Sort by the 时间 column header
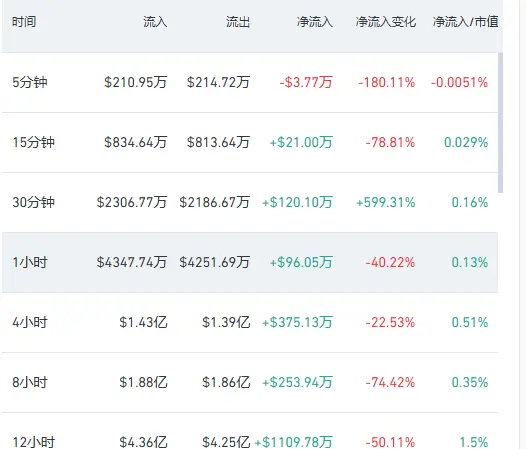The height and width of the screenshot is (449, 526). [24, 22]
